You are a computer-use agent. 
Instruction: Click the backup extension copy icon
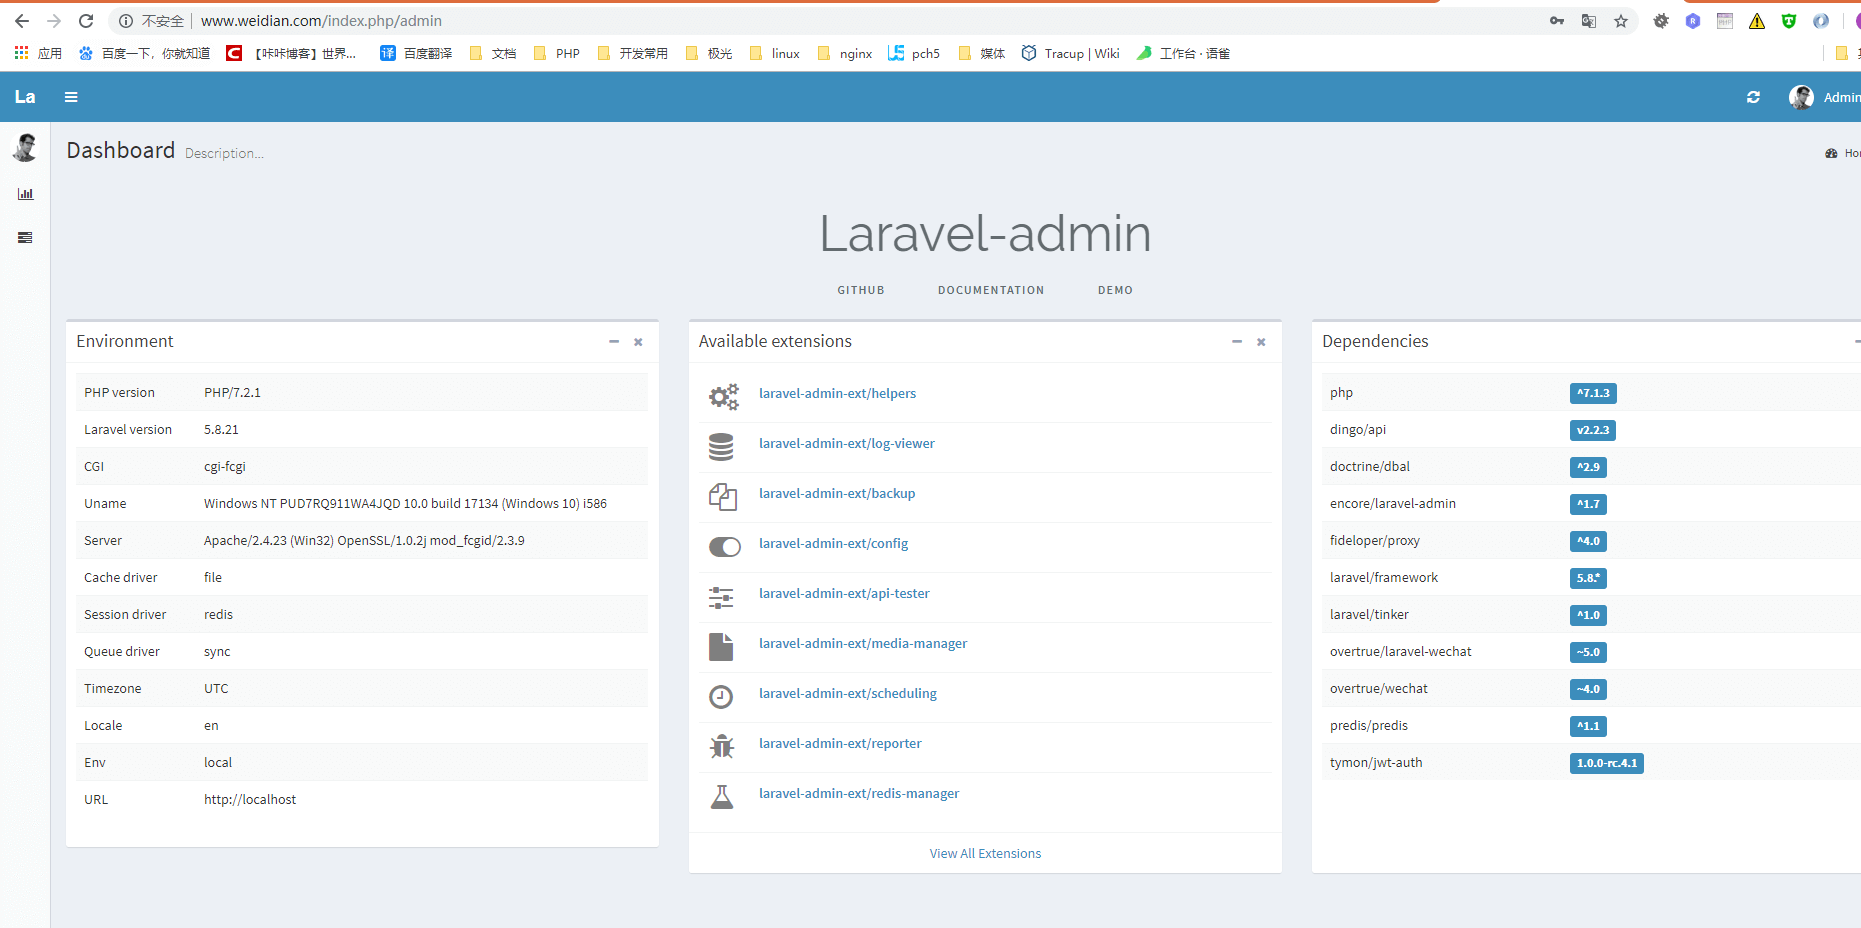(723, 496)
